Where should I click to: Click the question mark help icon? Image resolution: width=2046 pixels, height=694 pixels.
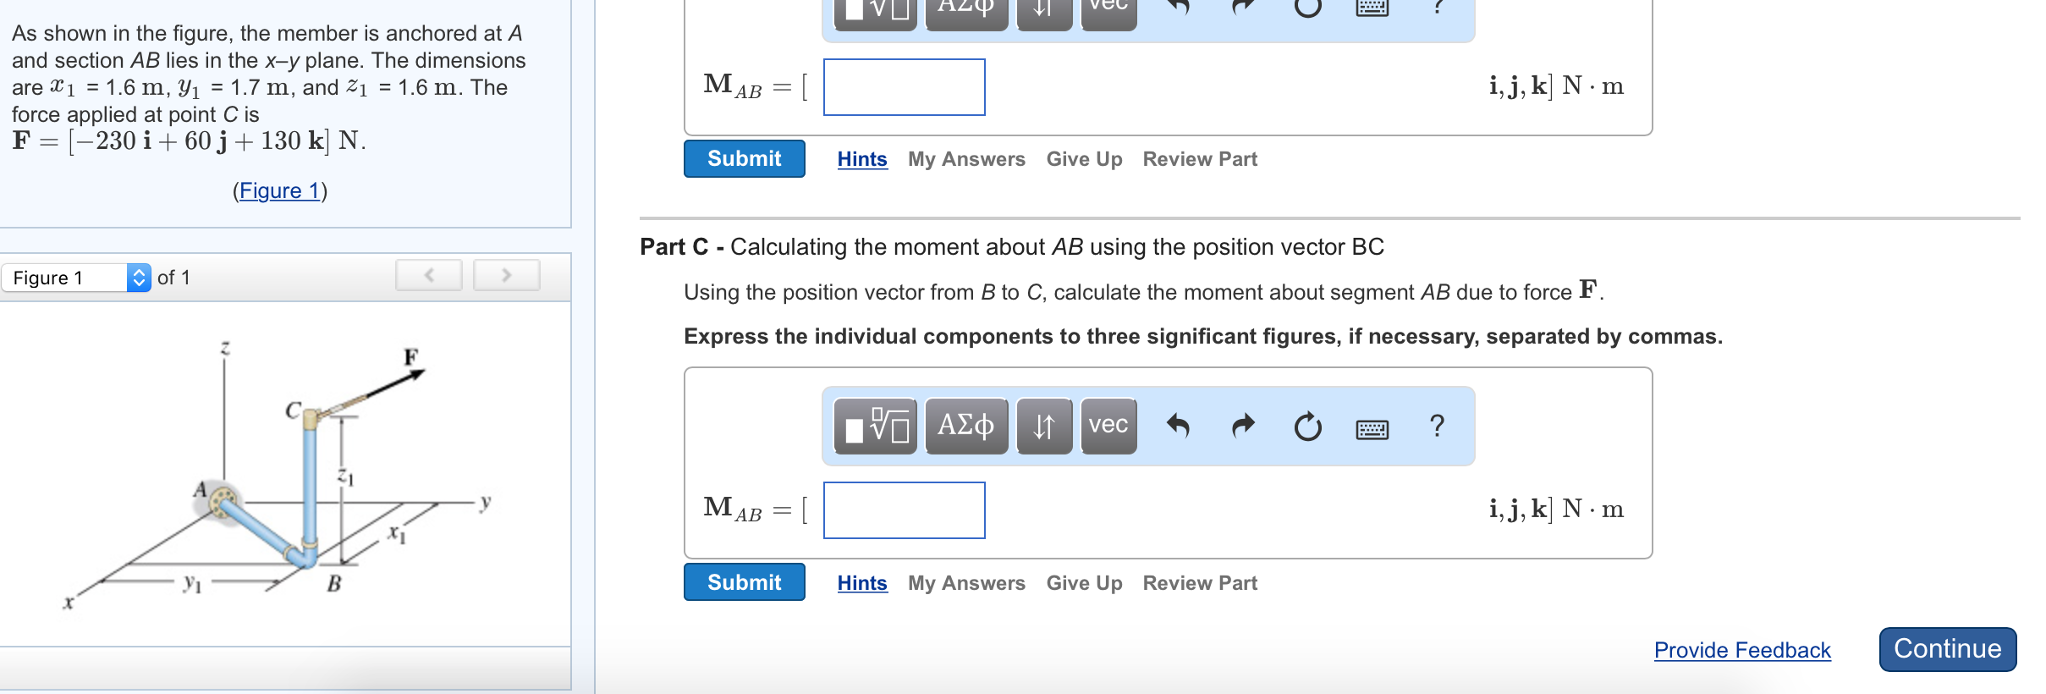click(1436, 427)
